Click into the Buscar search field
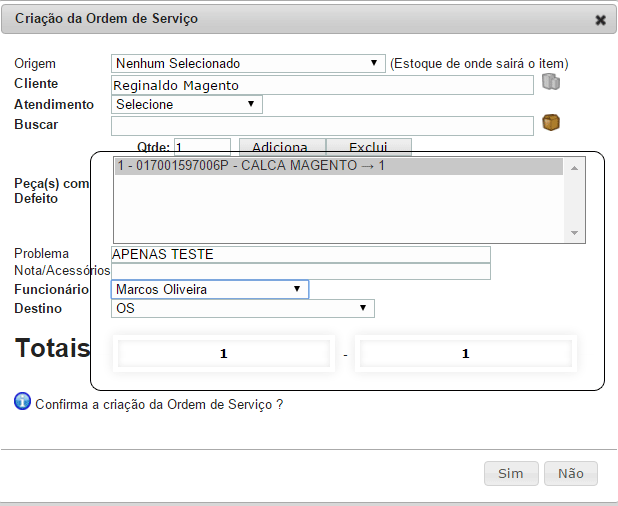 point(322,126)
